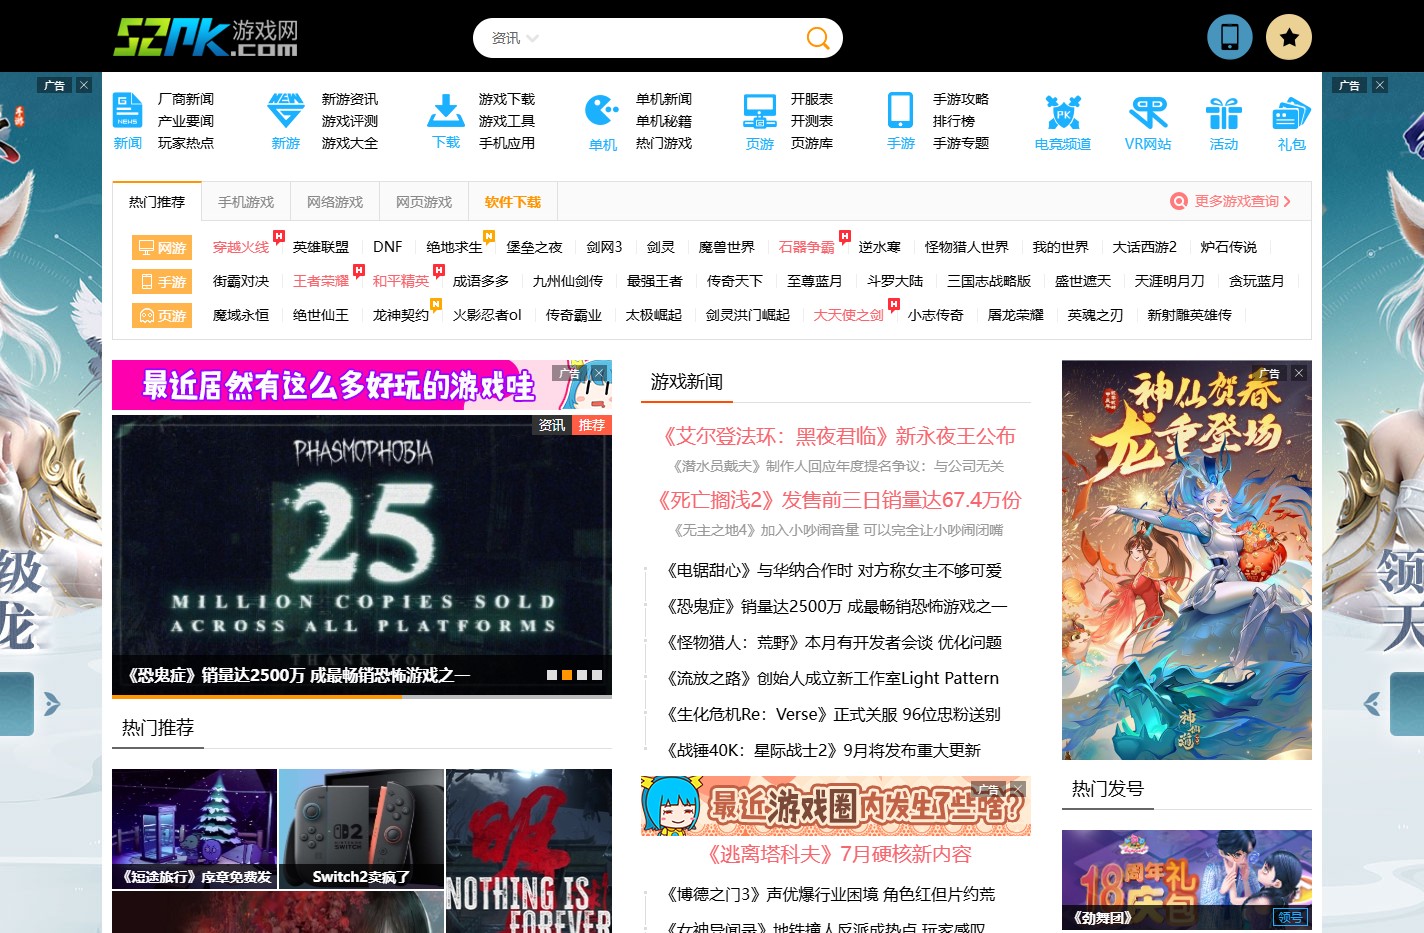Open the 手机应用 link
The image size is (1424, 933).
click(507, 143)
